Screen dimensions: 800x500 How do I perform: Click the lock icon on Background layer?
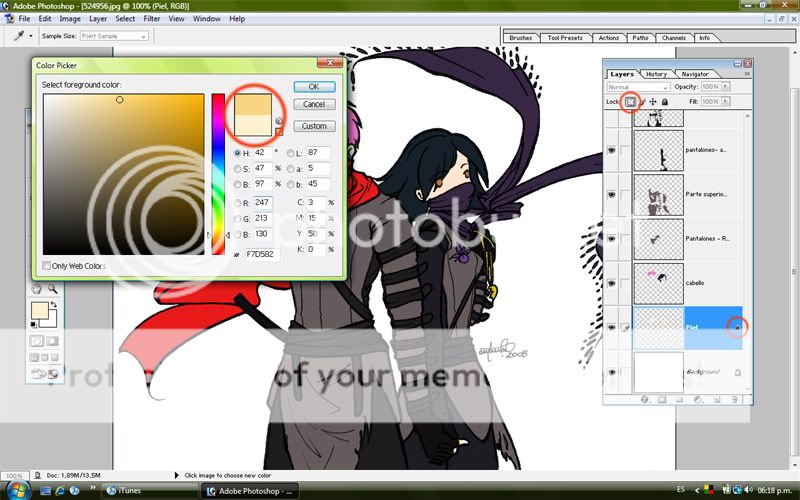pyautogui.click(x=738, y=373)
